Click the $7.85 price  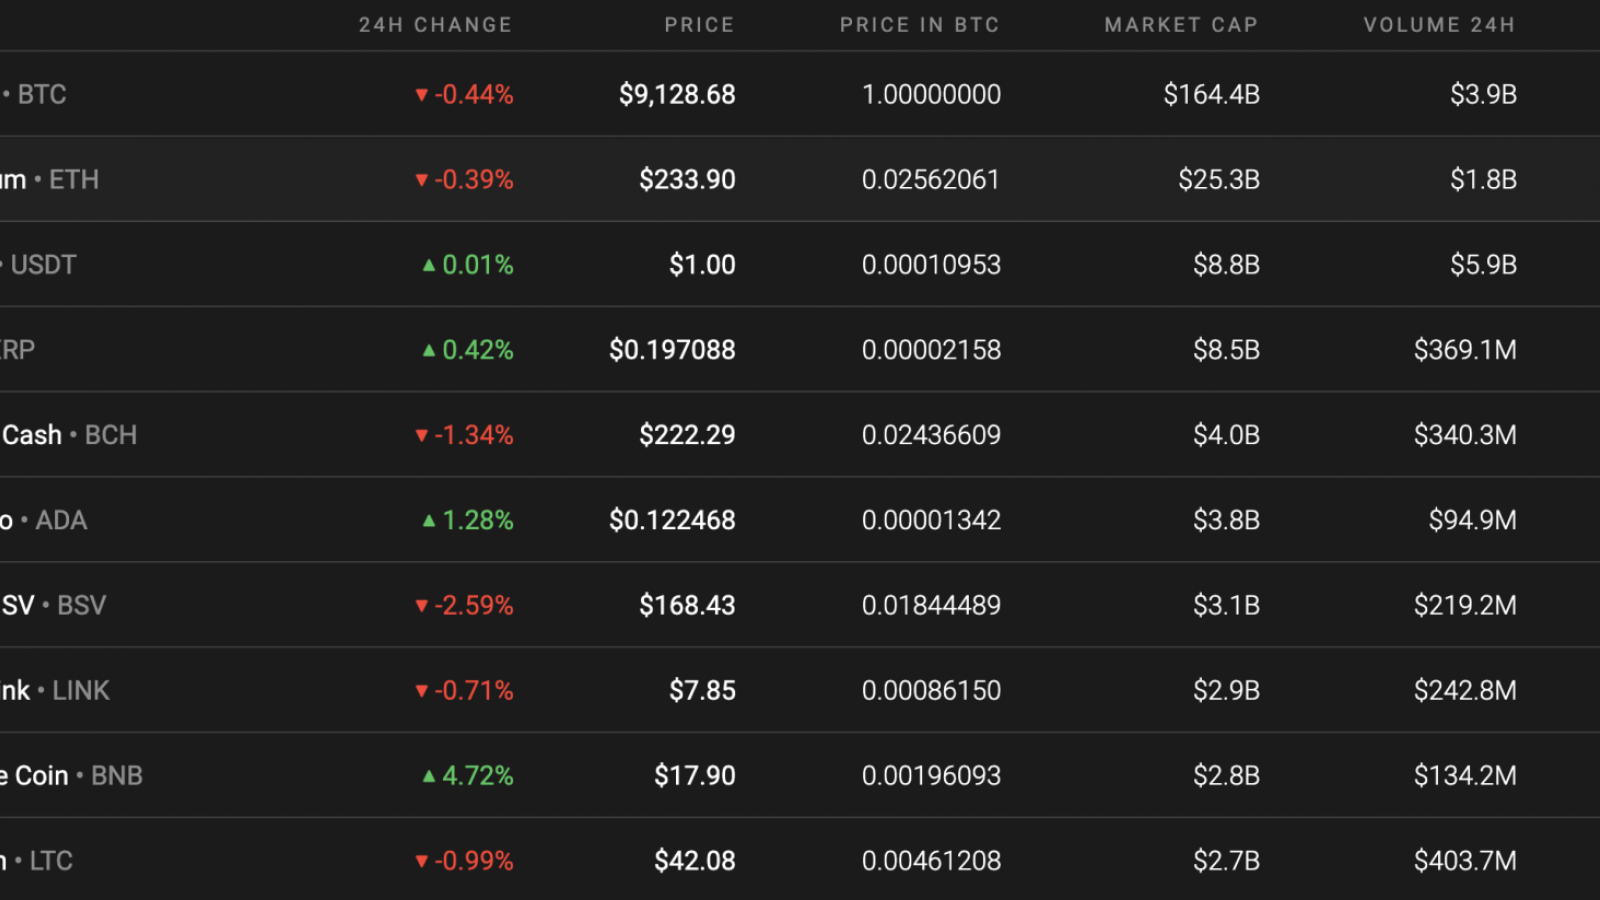[x=702, y=689]
